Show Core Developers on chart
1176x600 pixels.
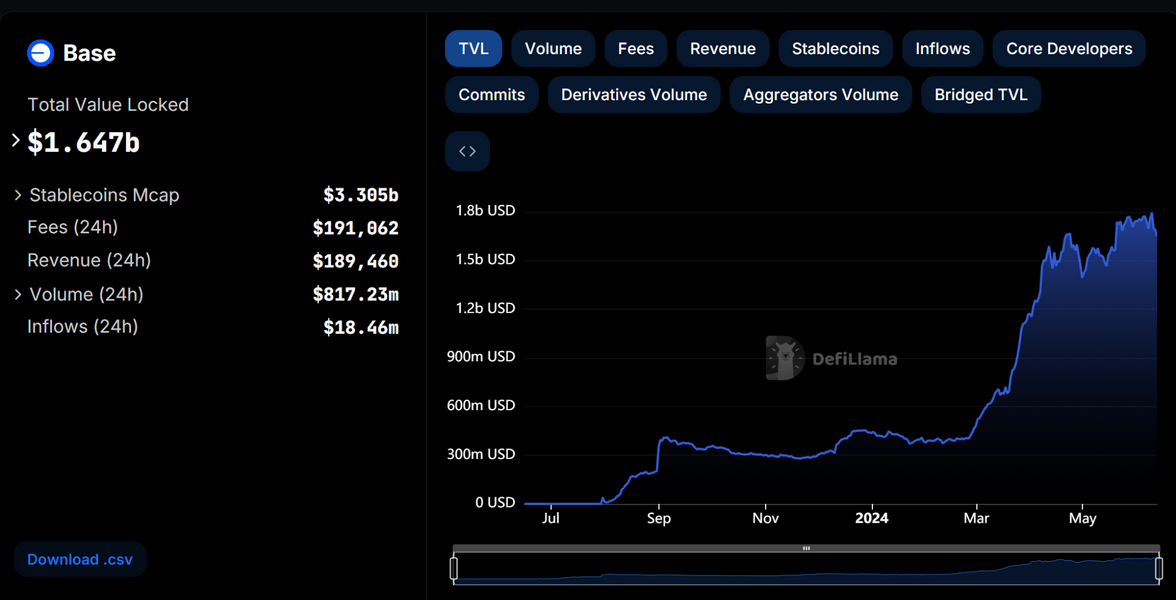[x=1068, y=49]
